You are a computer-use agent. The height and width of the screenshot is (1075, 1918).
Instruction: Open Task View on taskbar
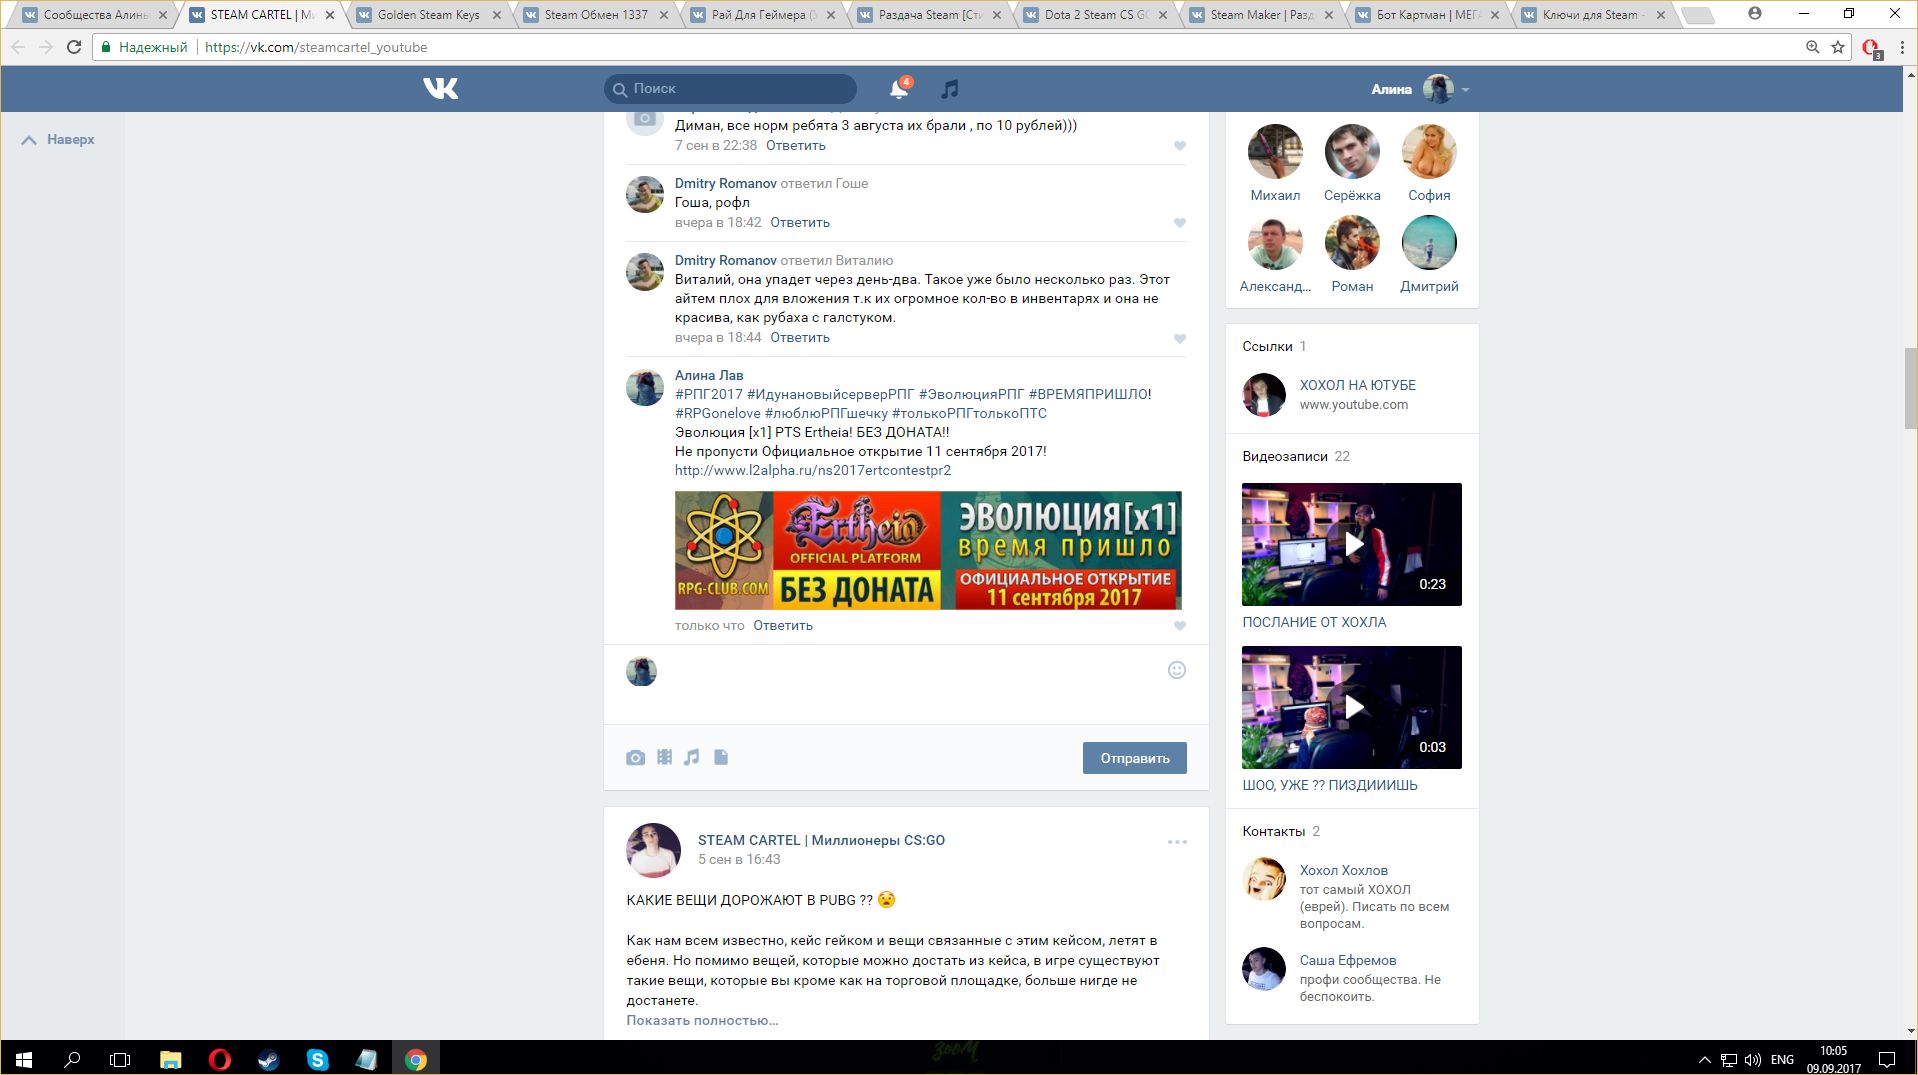120,1059
